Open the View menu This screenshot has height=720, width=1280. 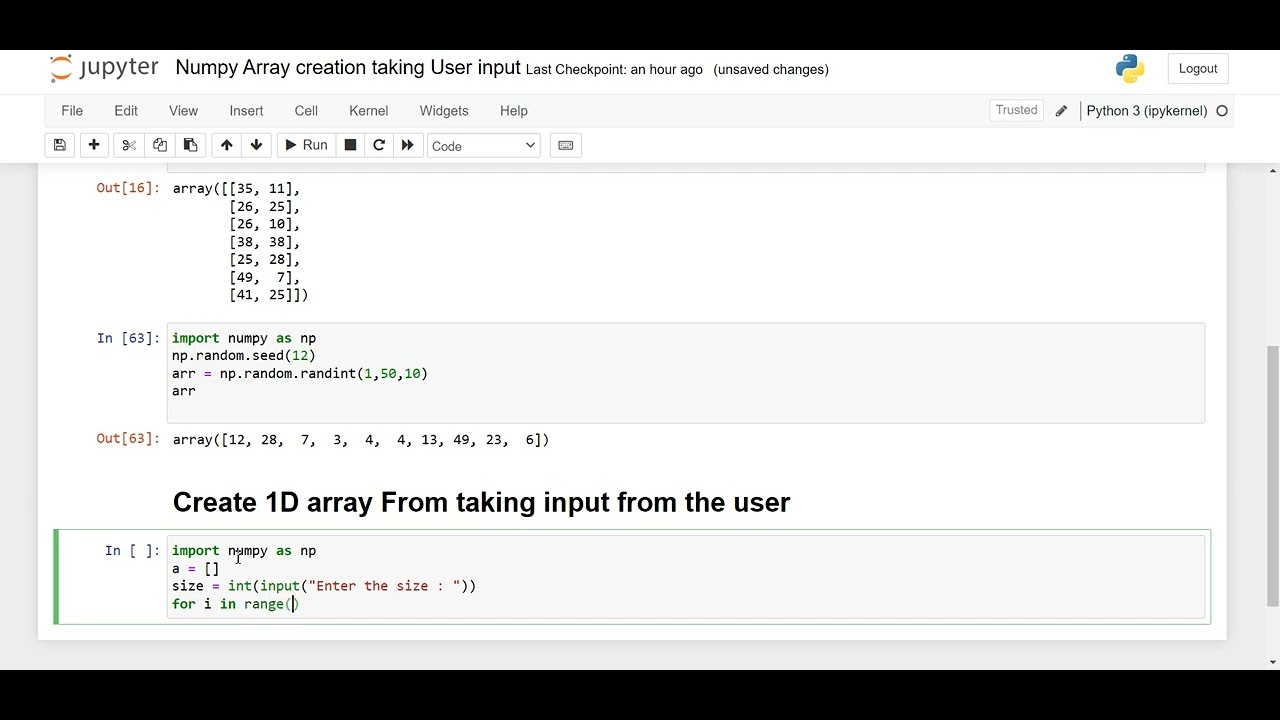pyautogui.click(x=183, y=111)
